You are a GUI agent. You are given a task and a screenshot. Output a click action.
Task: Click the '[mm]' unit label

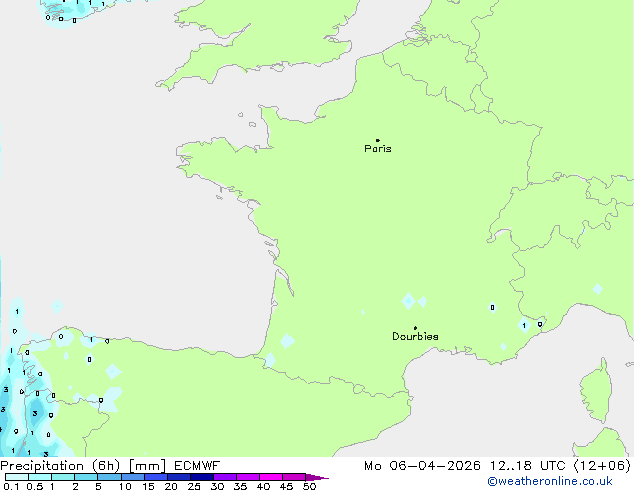147,466
